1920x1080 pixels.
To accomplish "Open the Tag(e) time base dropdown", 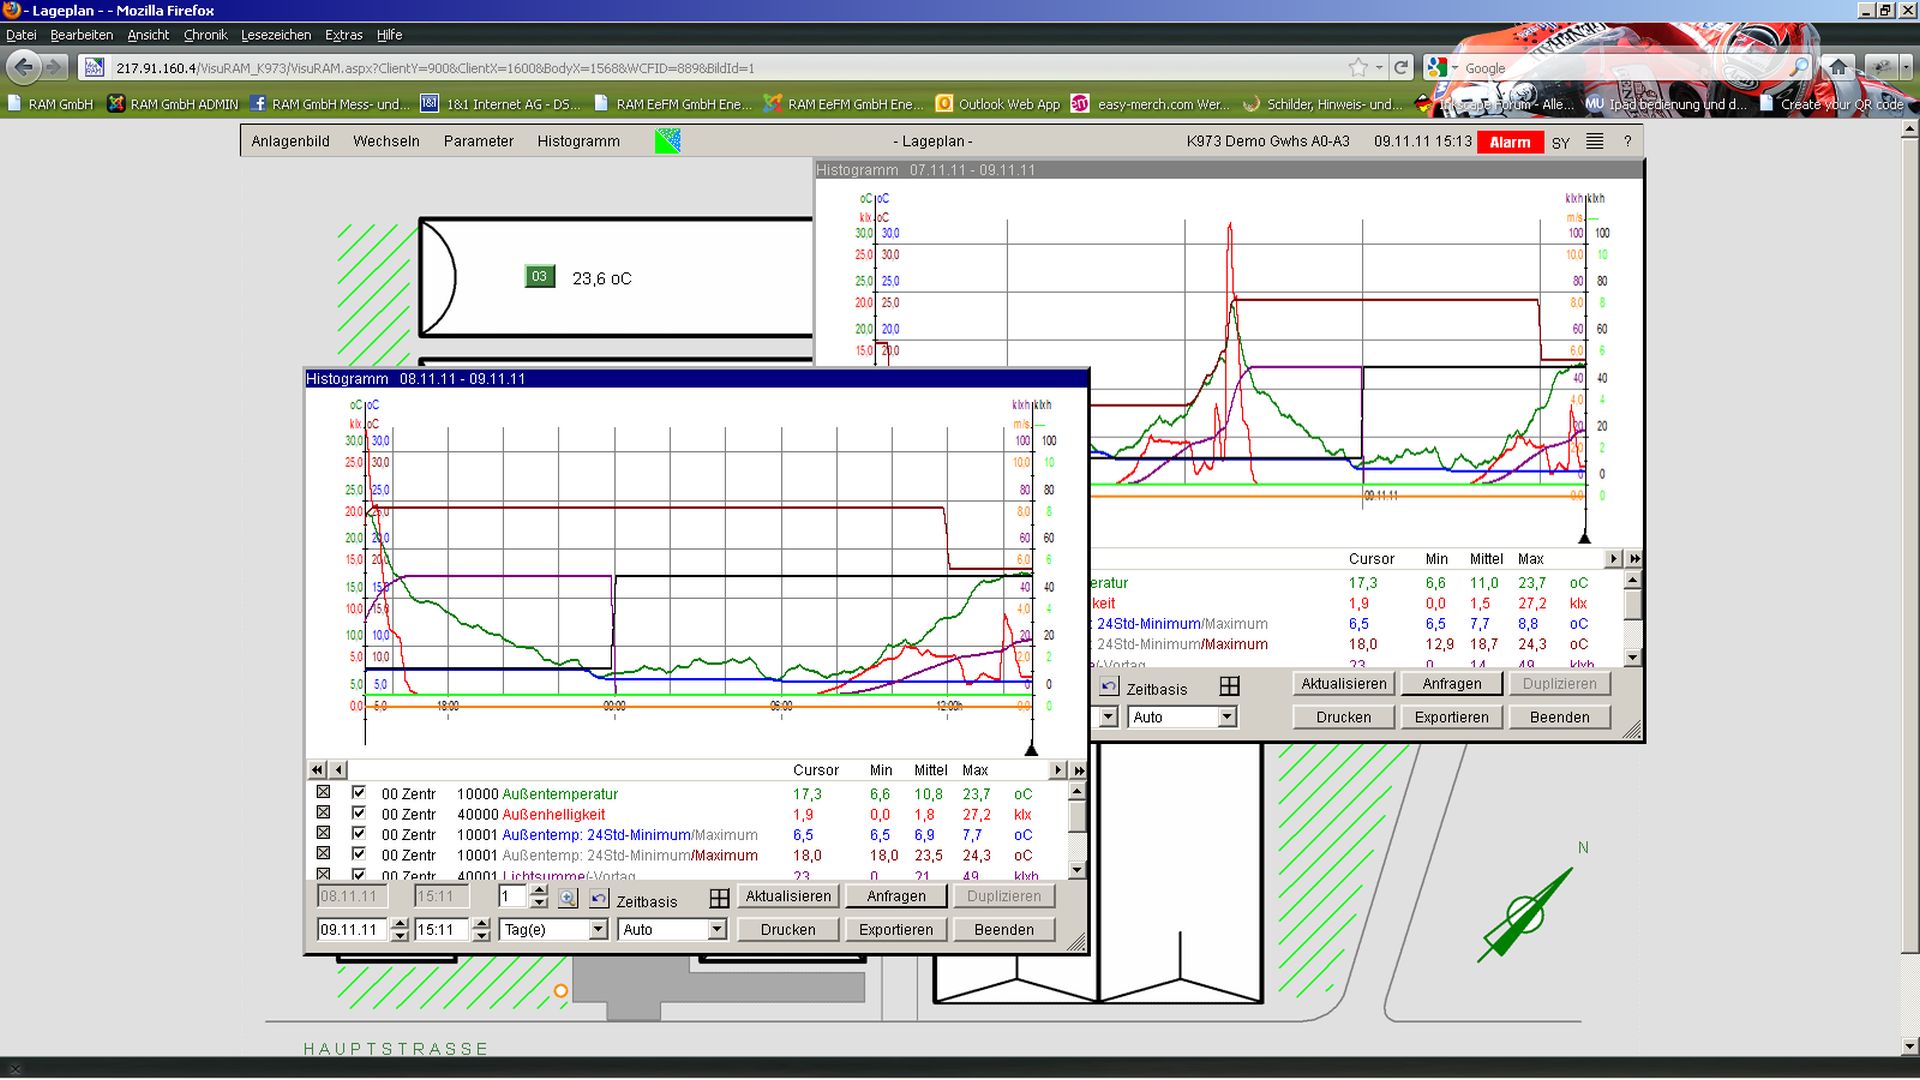I will click(596, 929).
